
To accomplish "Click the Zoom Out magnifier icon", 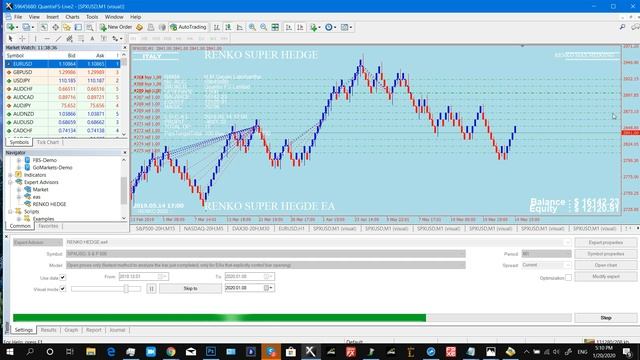I will point(264,27).
